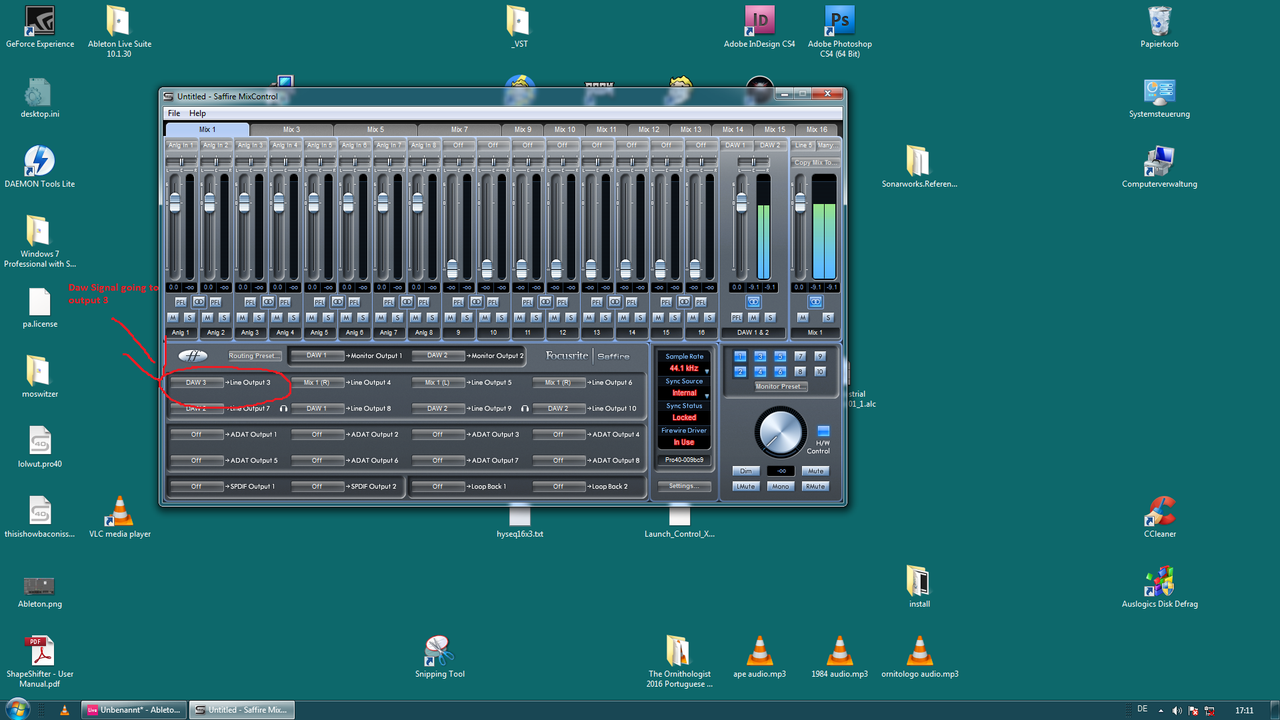Toggle stereo link for Anlg 5 and 6

(x=337, y=302)
